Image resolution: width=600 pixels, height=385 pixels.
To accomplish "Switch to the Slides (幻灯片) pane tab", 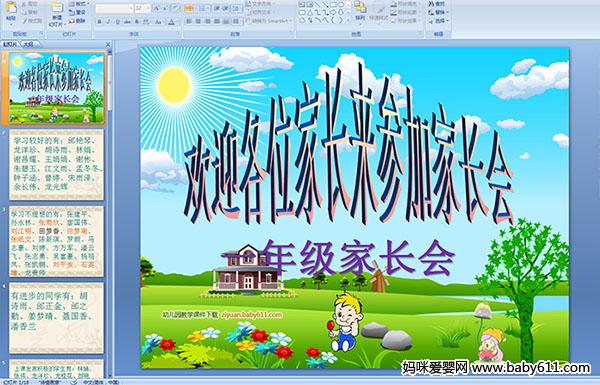I will (10, 44).
